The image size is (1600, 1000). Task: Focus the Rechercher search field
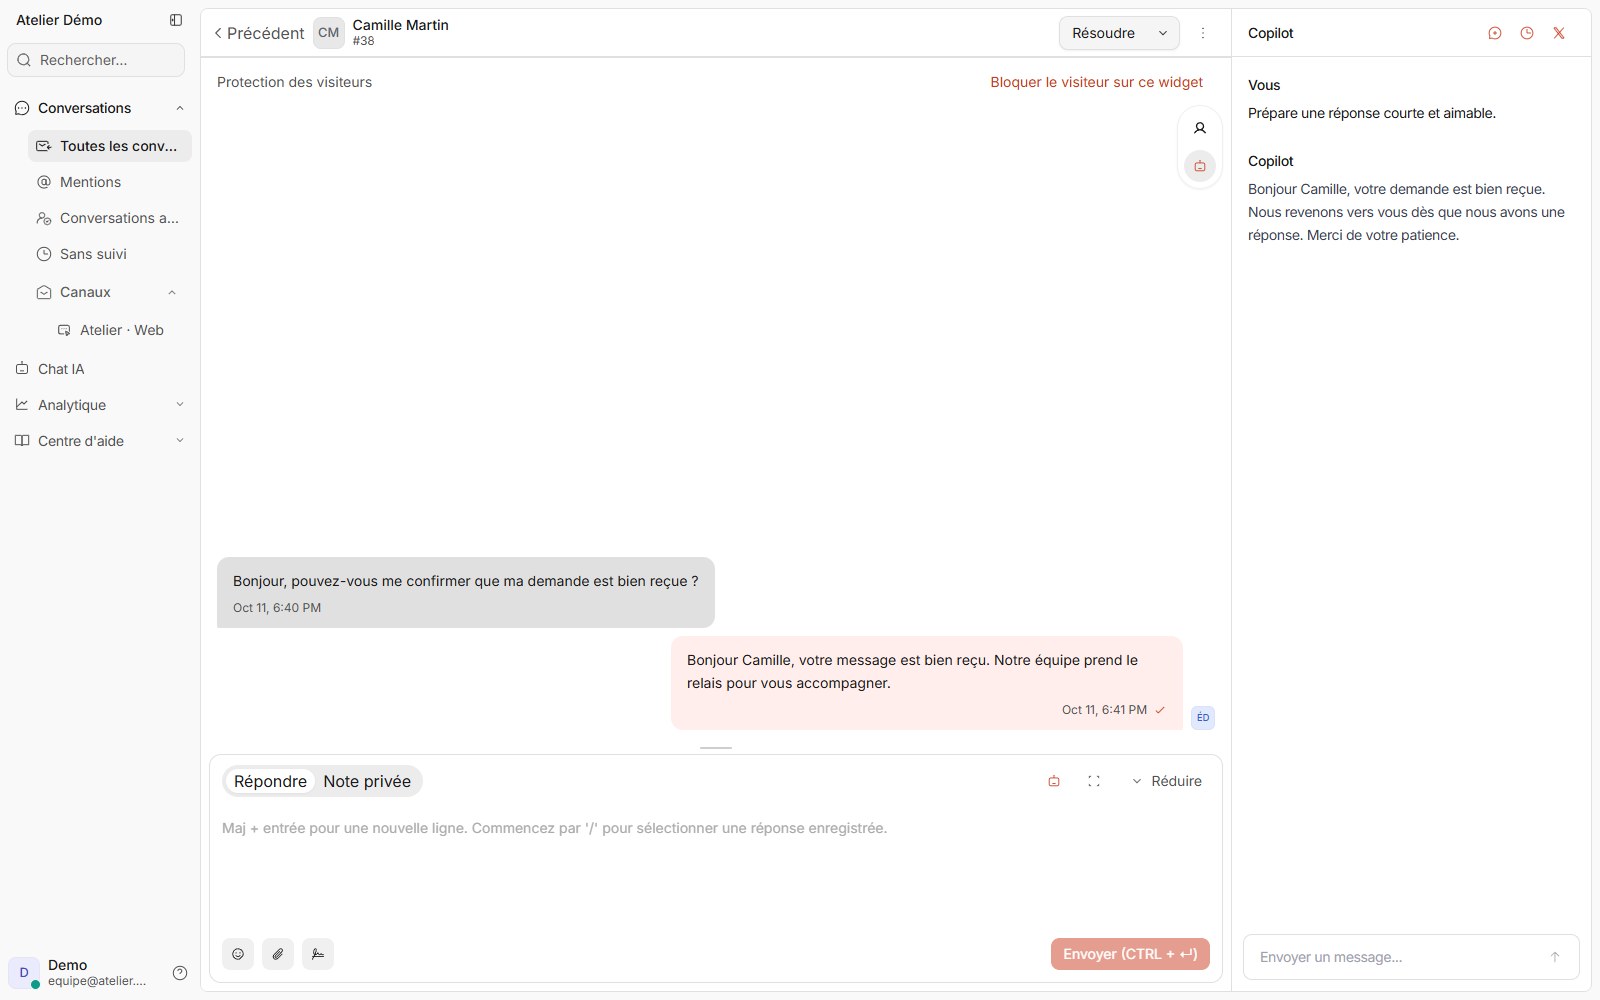click(x=96, y=60)
